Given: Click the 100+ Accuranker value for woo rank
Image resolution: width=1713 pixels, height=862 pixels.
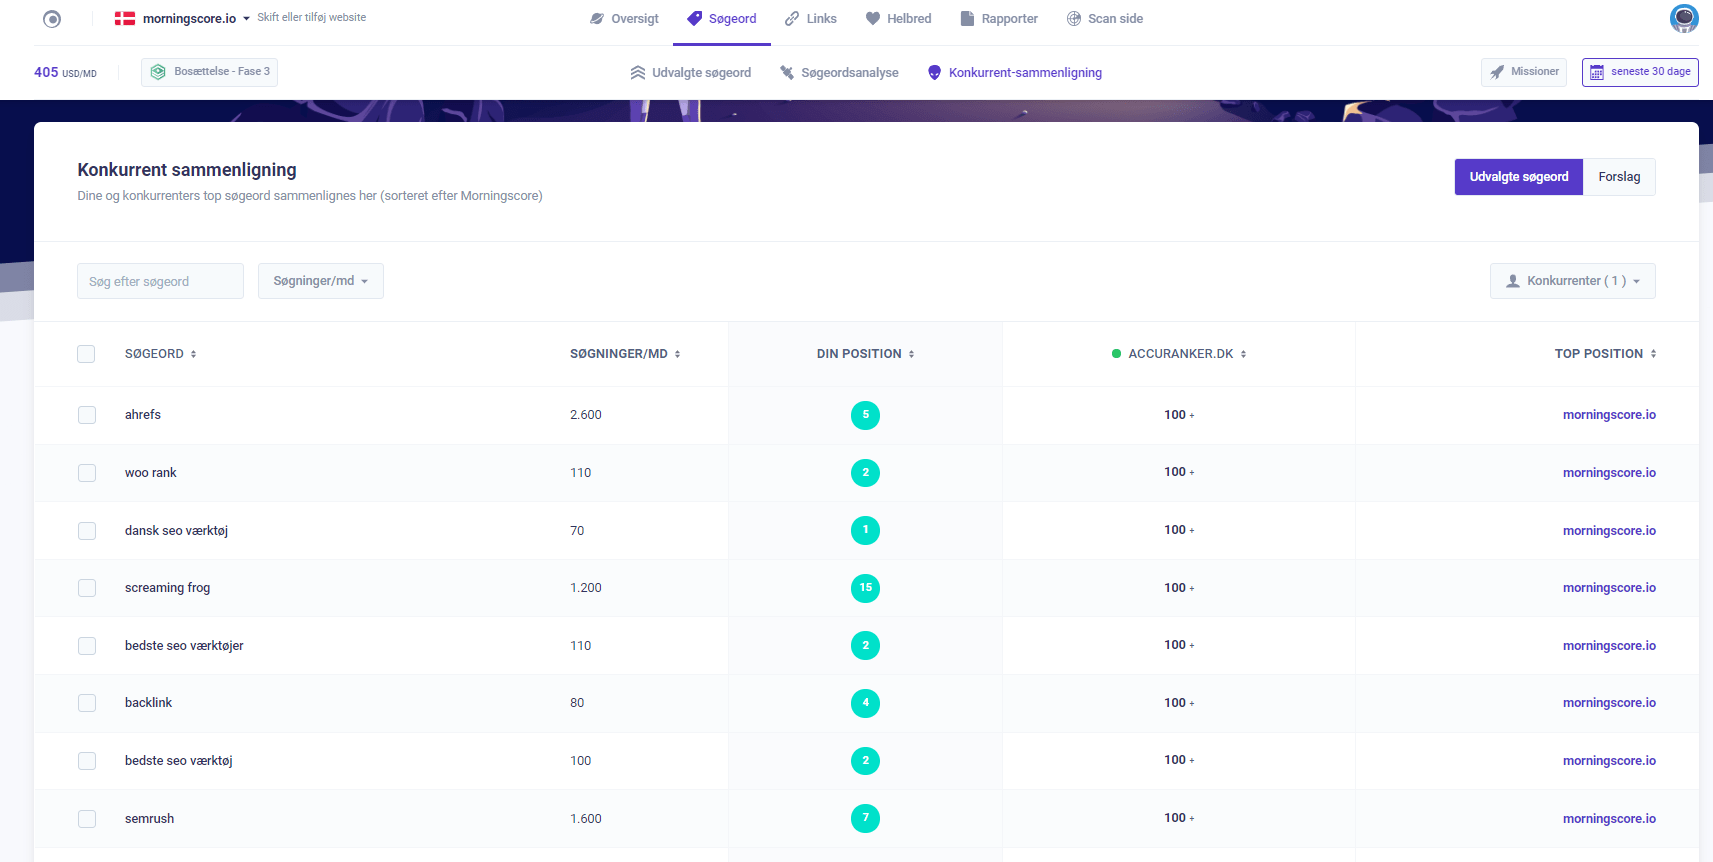Looking at the screenshot, I should pyautogui.click(x=1179, y=472).
